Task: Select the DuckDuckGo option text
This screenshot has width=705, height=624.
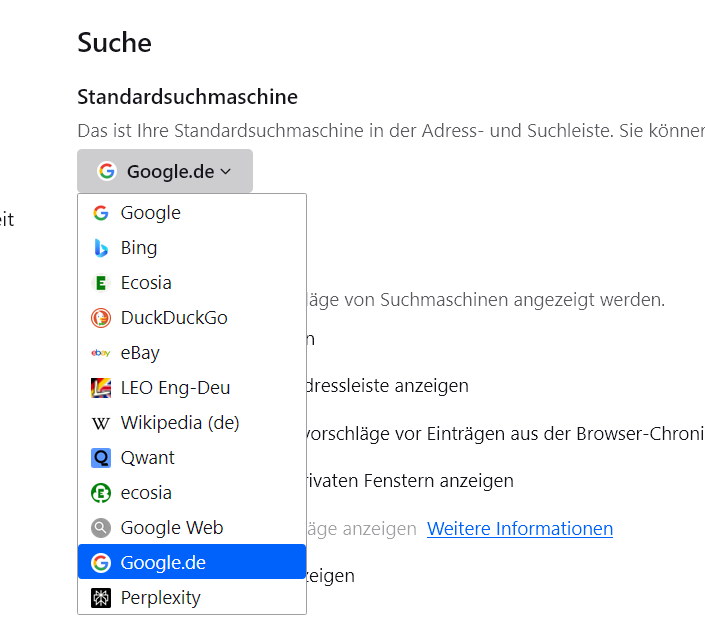Action: [x=174, y=318]
